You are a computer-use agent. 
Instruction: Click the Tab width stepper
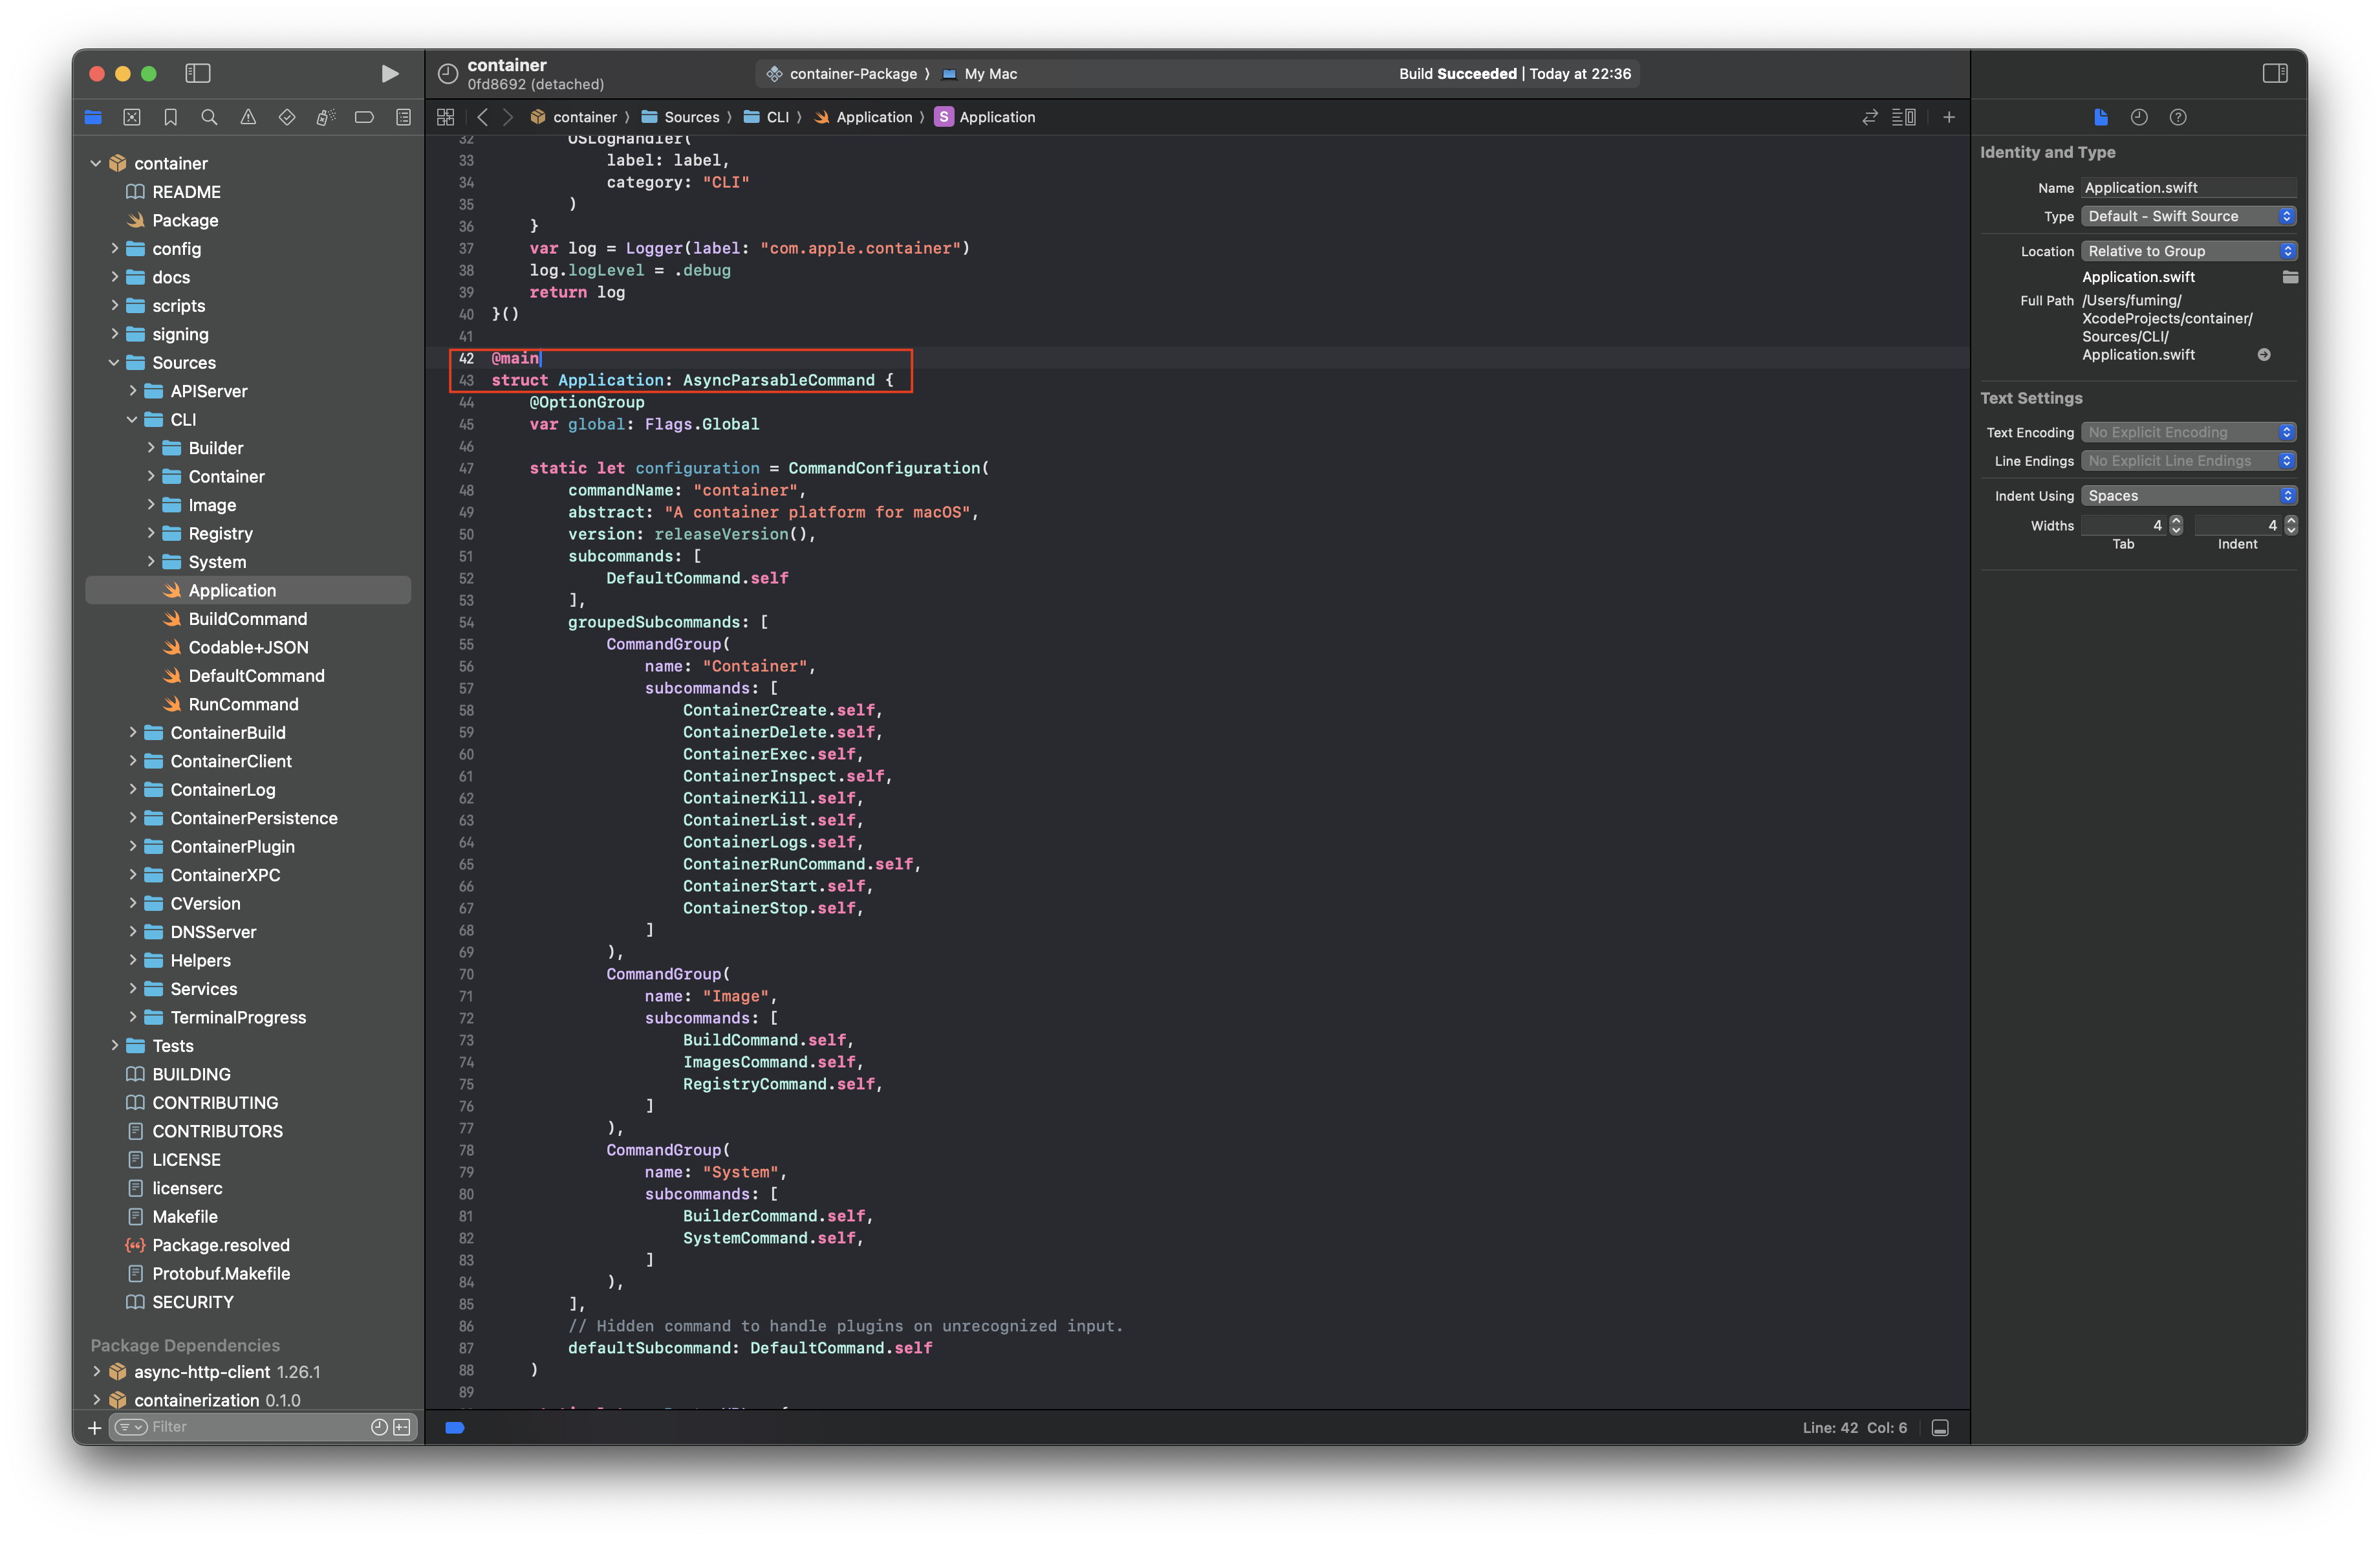[2176, 525]
